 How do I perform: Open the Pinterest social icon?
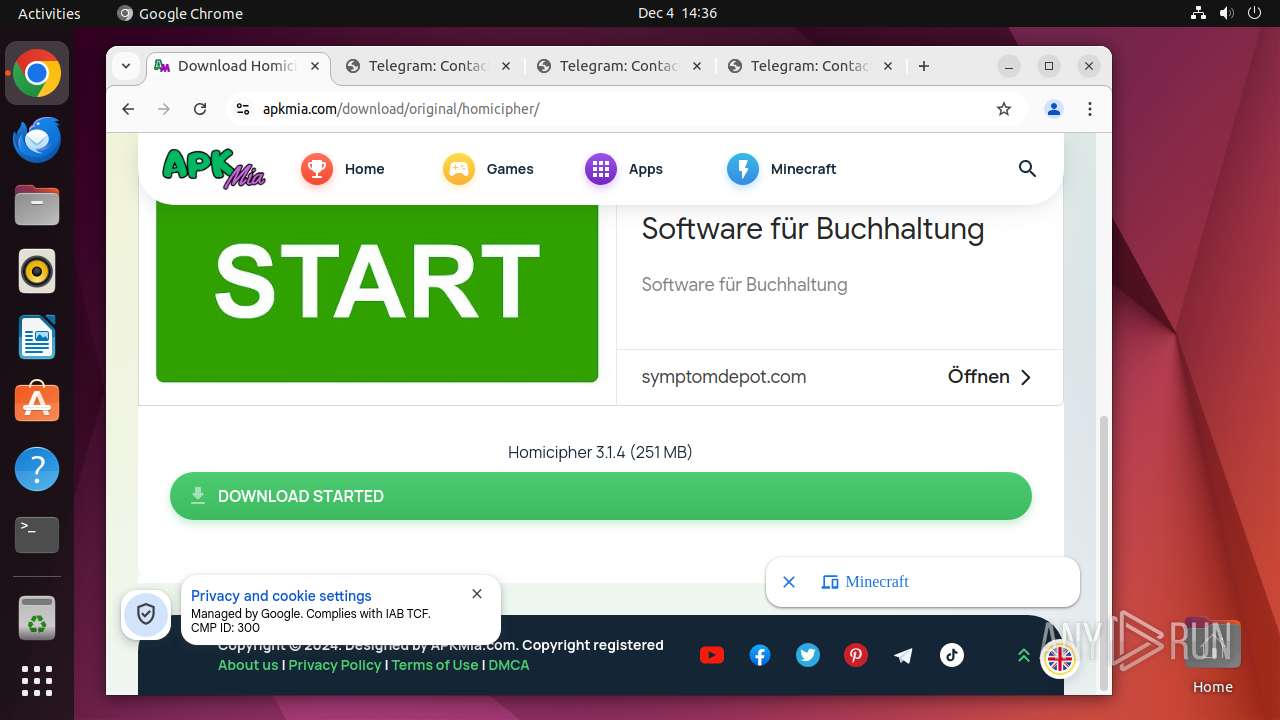(856, 655)
